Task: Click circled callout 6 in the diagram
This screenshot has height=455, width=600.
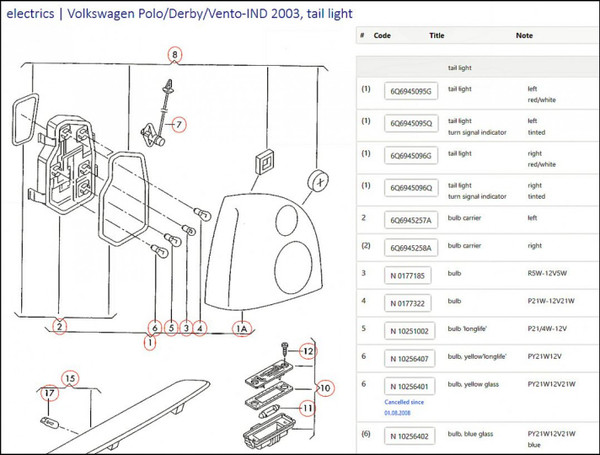Action: click(155, 327)
